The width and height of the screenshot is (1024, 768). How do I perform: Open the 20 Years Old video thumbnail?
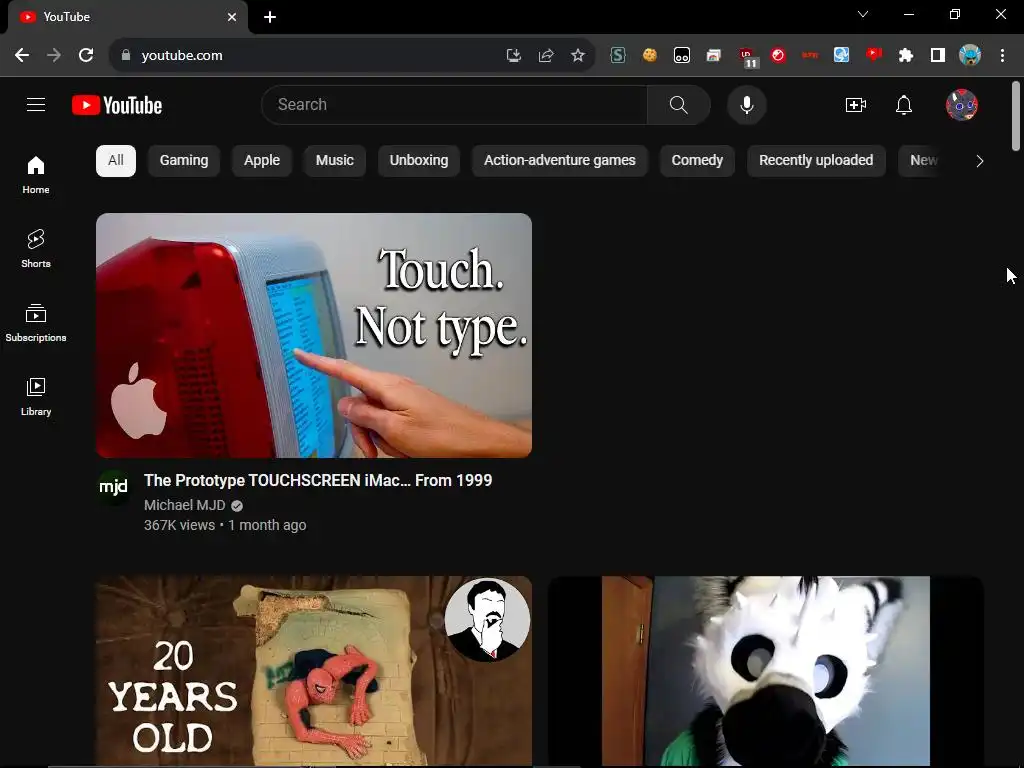click(313, 671)
